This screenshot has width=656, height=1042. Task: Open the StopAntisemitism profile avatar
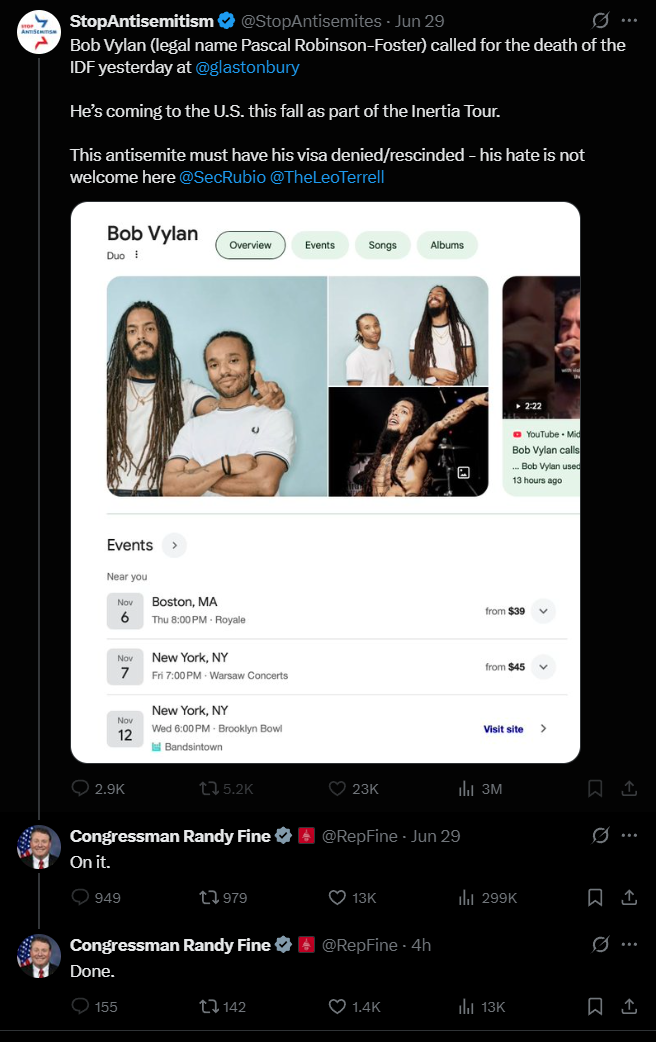(x=39, y=31)
